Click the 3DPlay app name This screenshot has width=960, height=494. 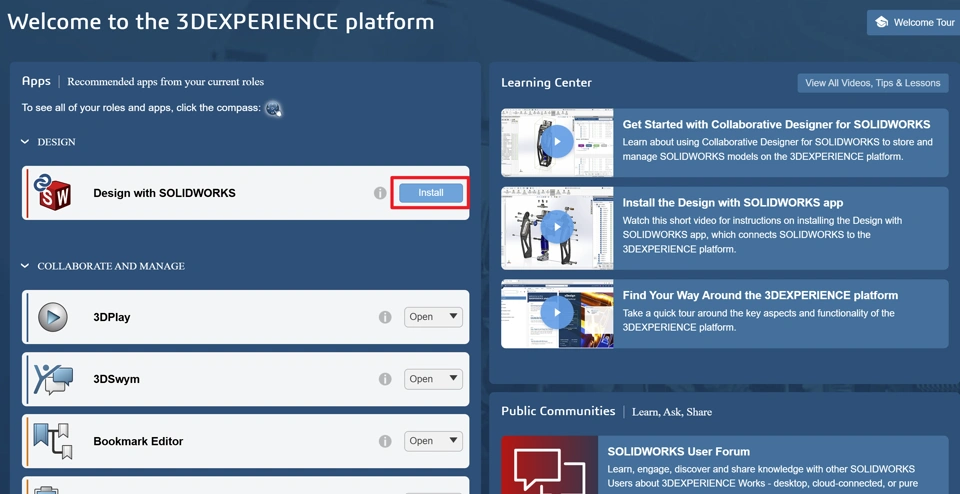pos(111,317)
